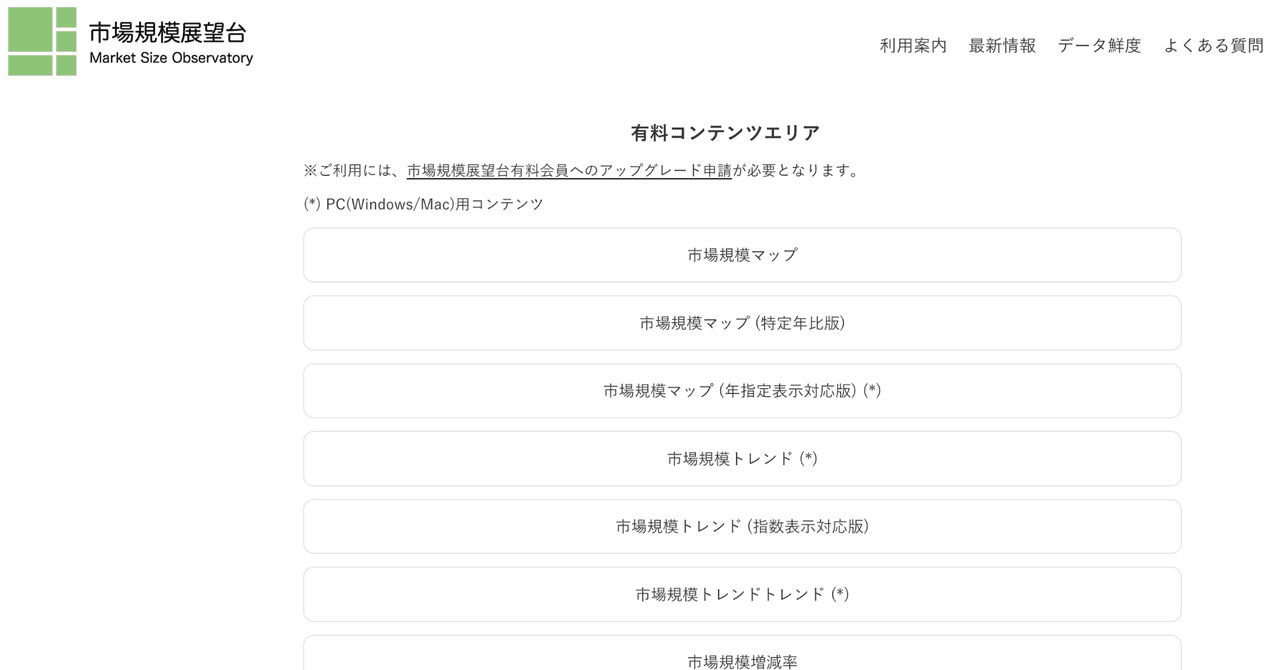This screenshot has width=1280, height=670.
Task: Open the 最新情報 menu item
Action: click(x=1000, y=45)
